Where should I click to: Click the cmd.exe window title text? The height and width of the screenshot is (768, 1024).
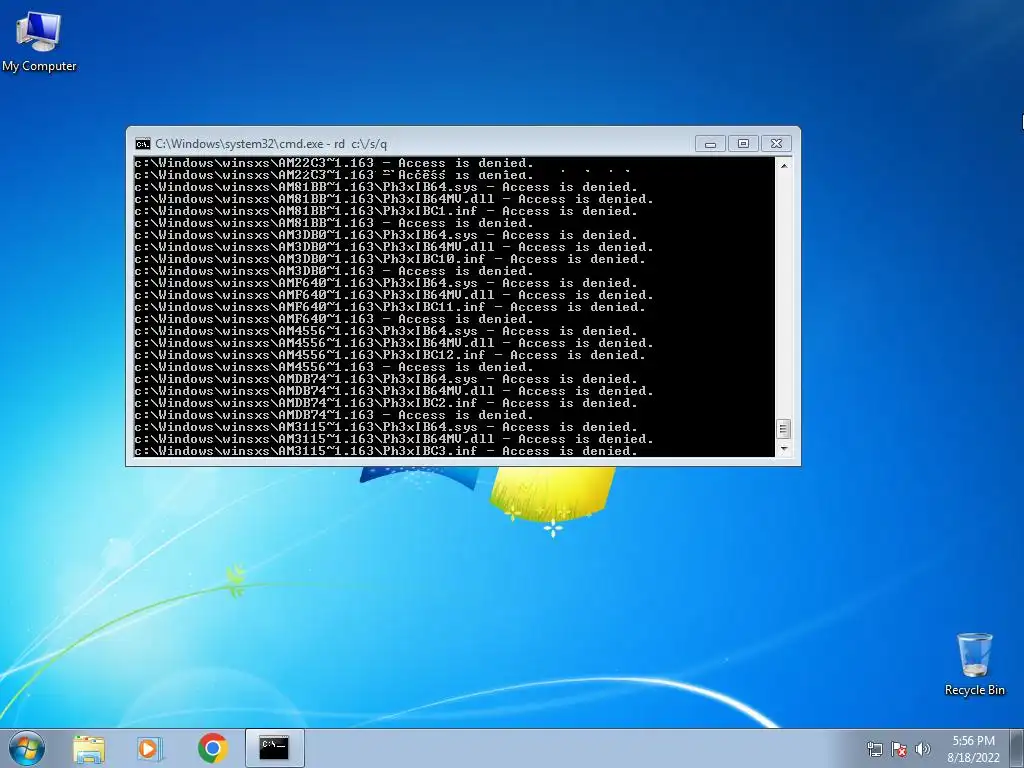point(271,144)
